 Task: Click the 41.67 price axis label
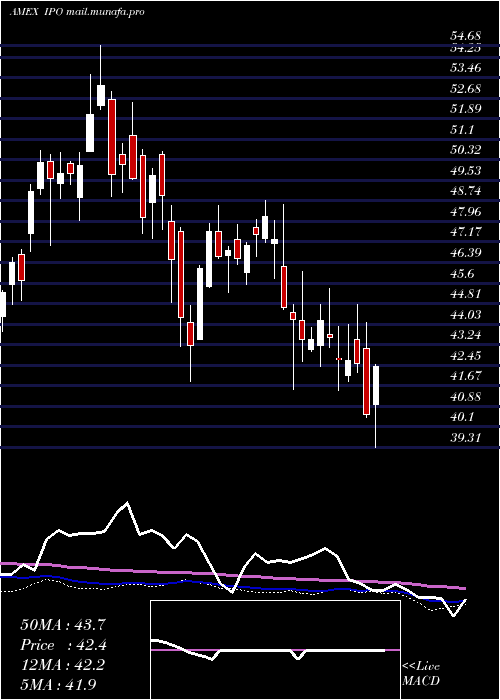[x=466, y=376]
